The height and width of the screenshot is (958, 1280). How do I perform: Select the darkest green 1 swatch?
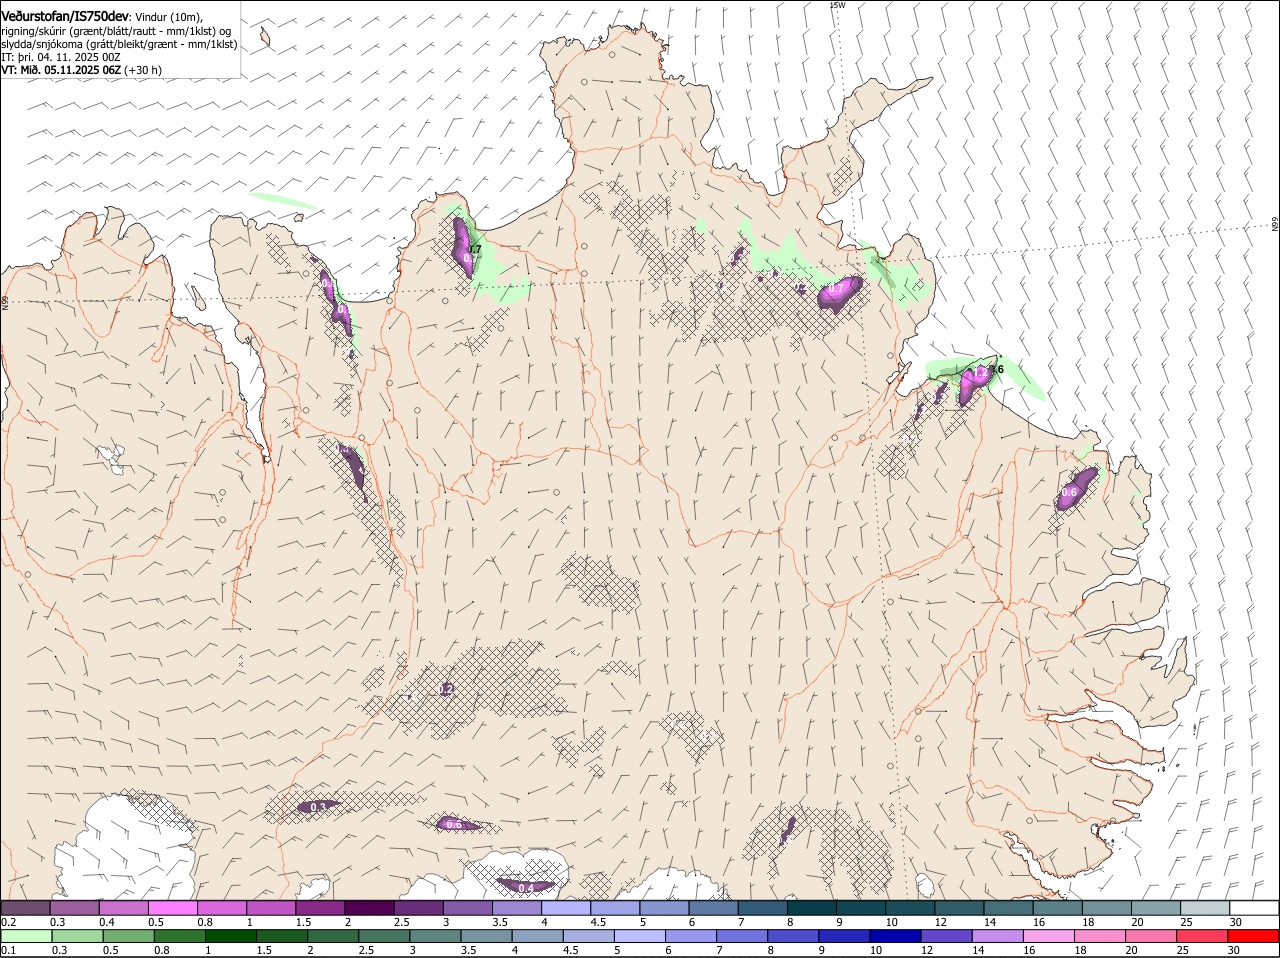point(230,936)
